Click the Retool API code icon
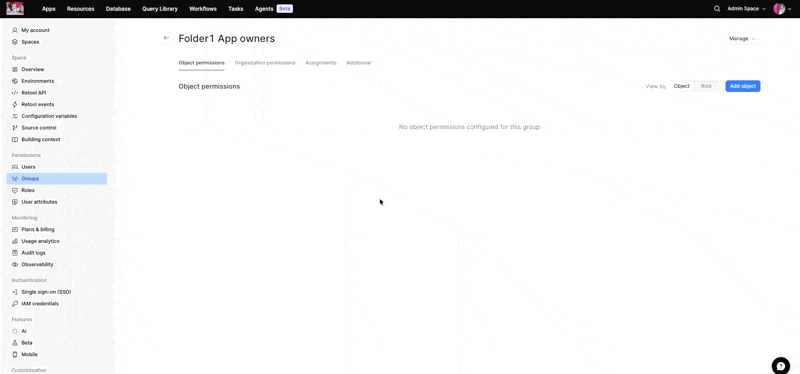800x374 pixels. point(15,93)
